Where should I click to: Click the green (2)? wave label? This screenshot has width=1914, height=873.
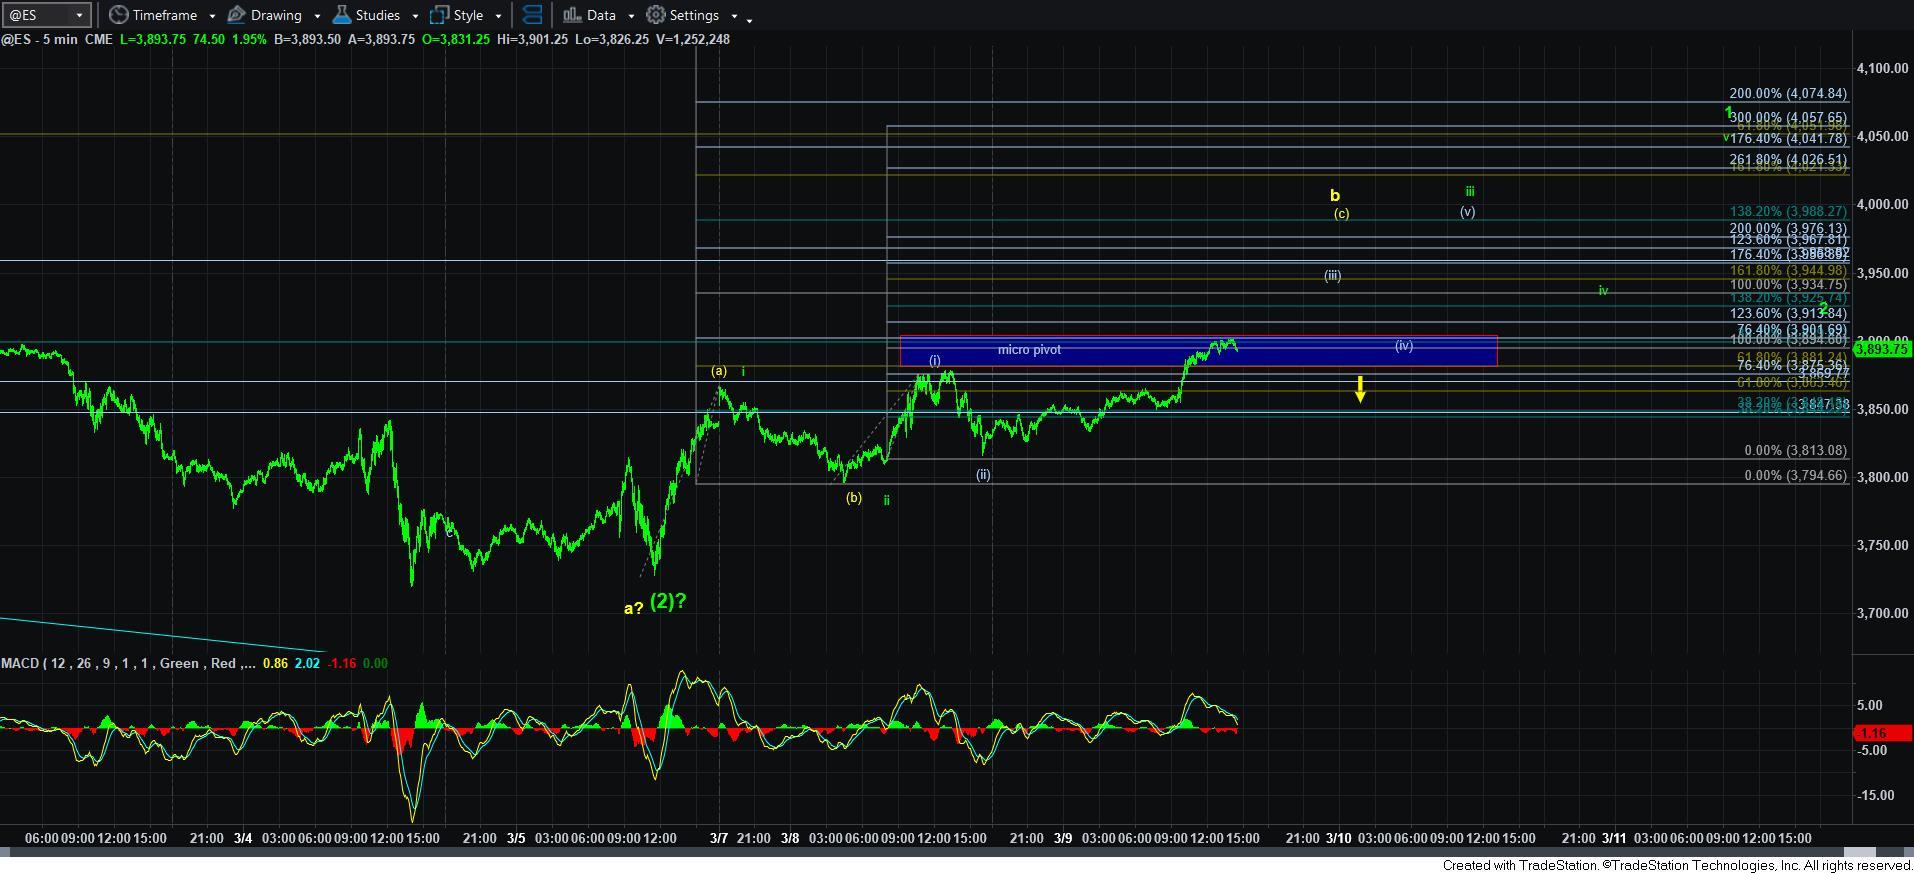(668, 601)
